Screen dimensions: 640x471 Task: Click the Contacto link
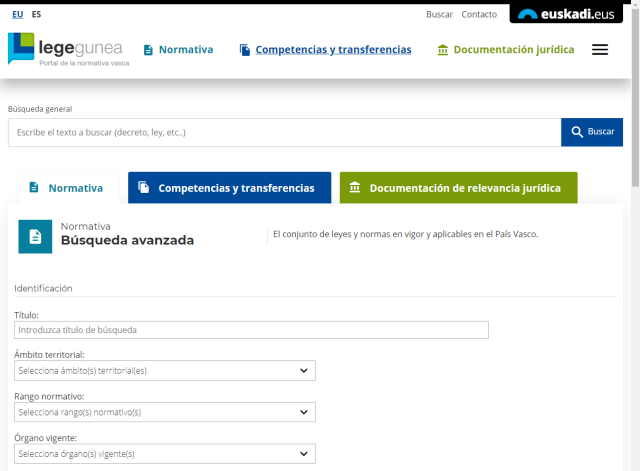pos(479,14)
